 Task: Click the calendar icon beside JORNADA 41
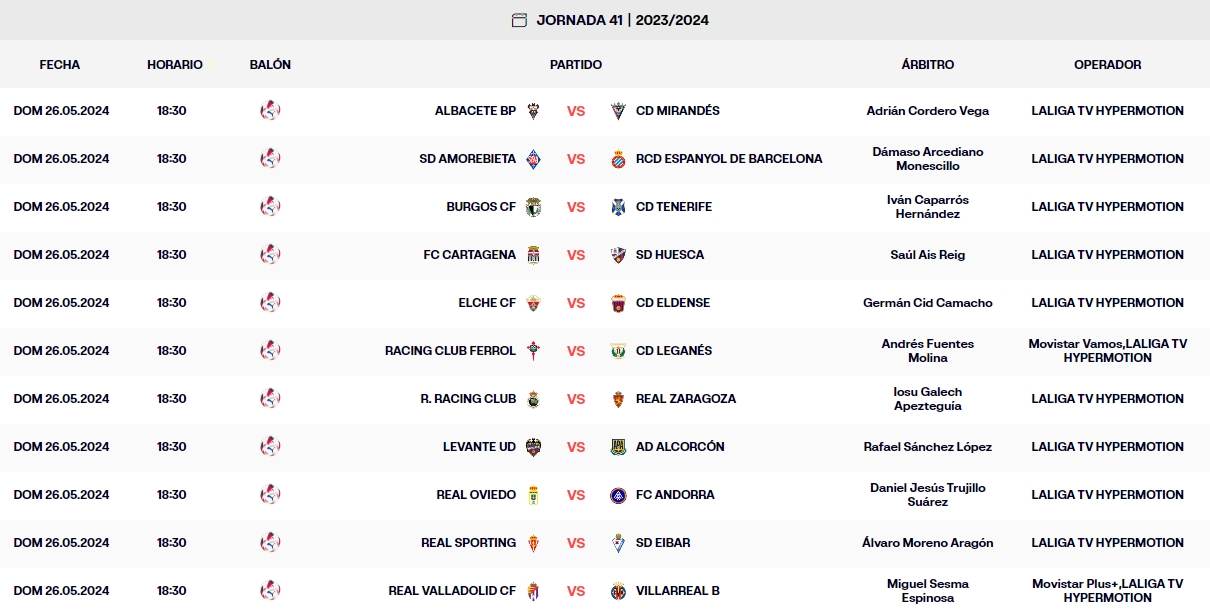click(x=519, y=19)
